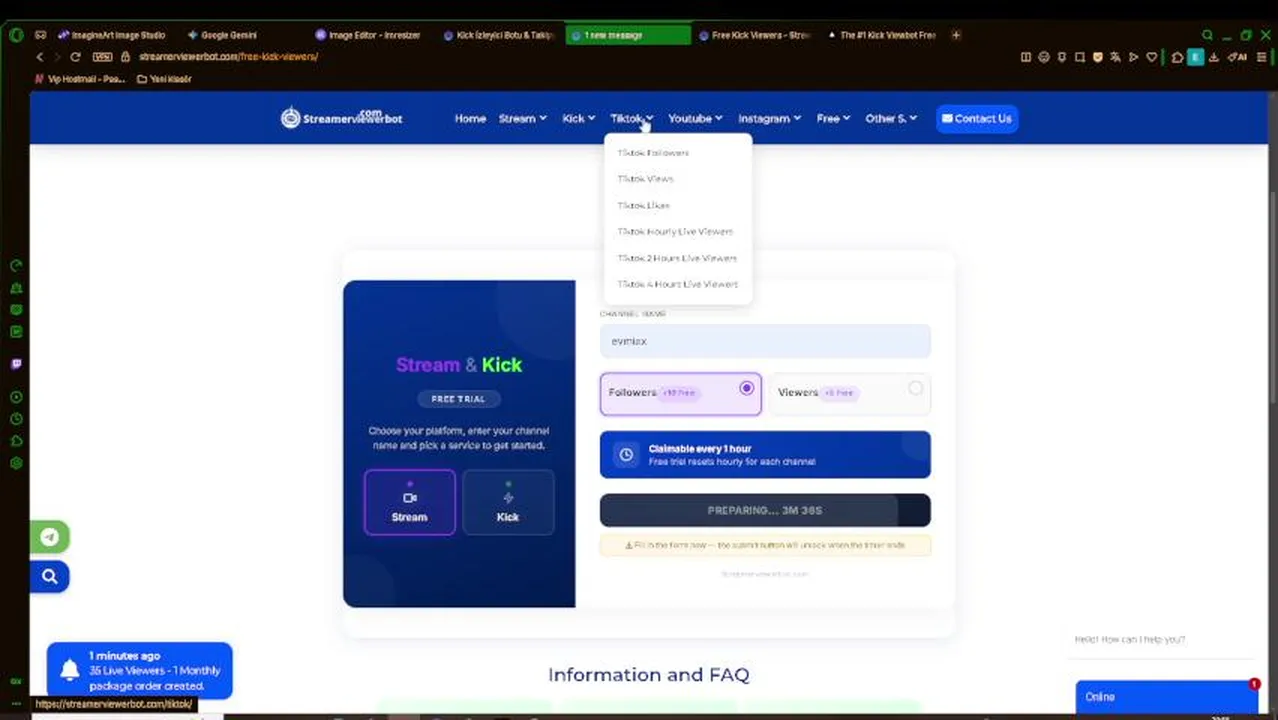
Task: Click the Preparing countdown button
Action: (x=765, y=510)
